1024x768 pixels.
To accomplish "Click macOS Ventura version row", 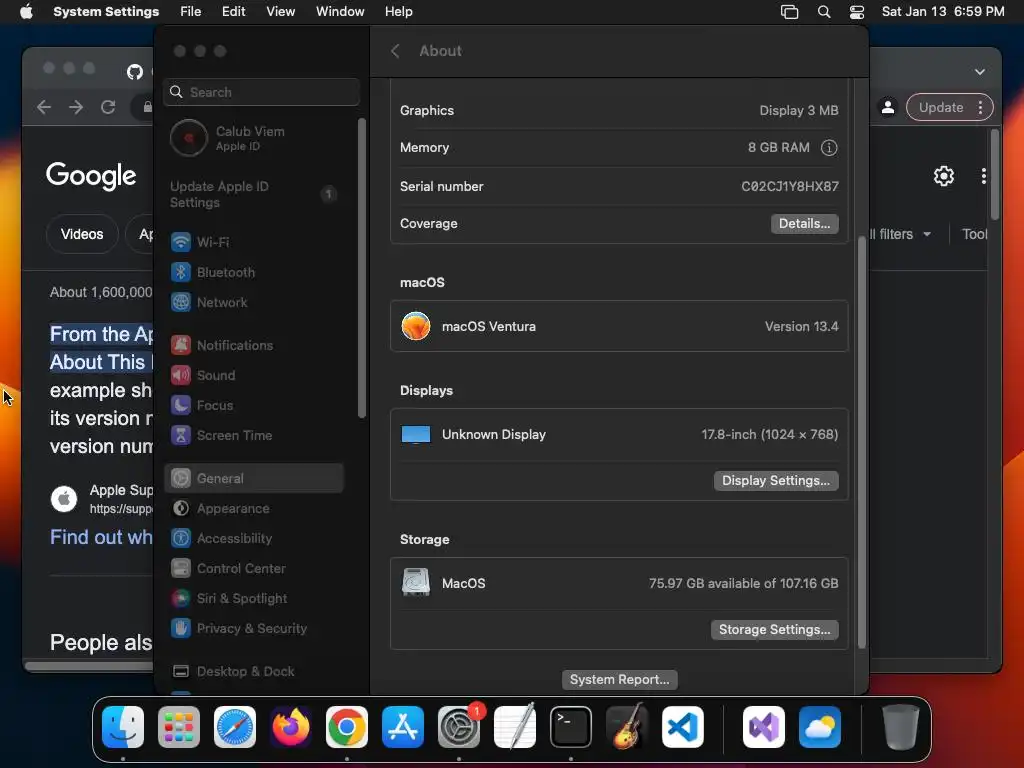I will coord(619,327).
